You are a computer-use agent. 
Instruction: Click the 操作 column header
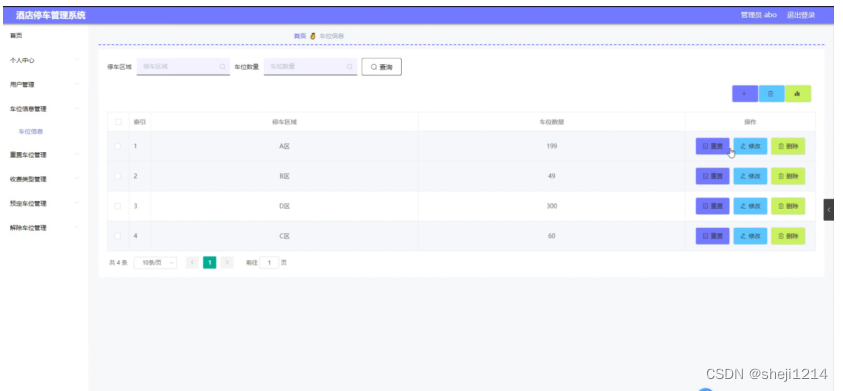point(750,122)
